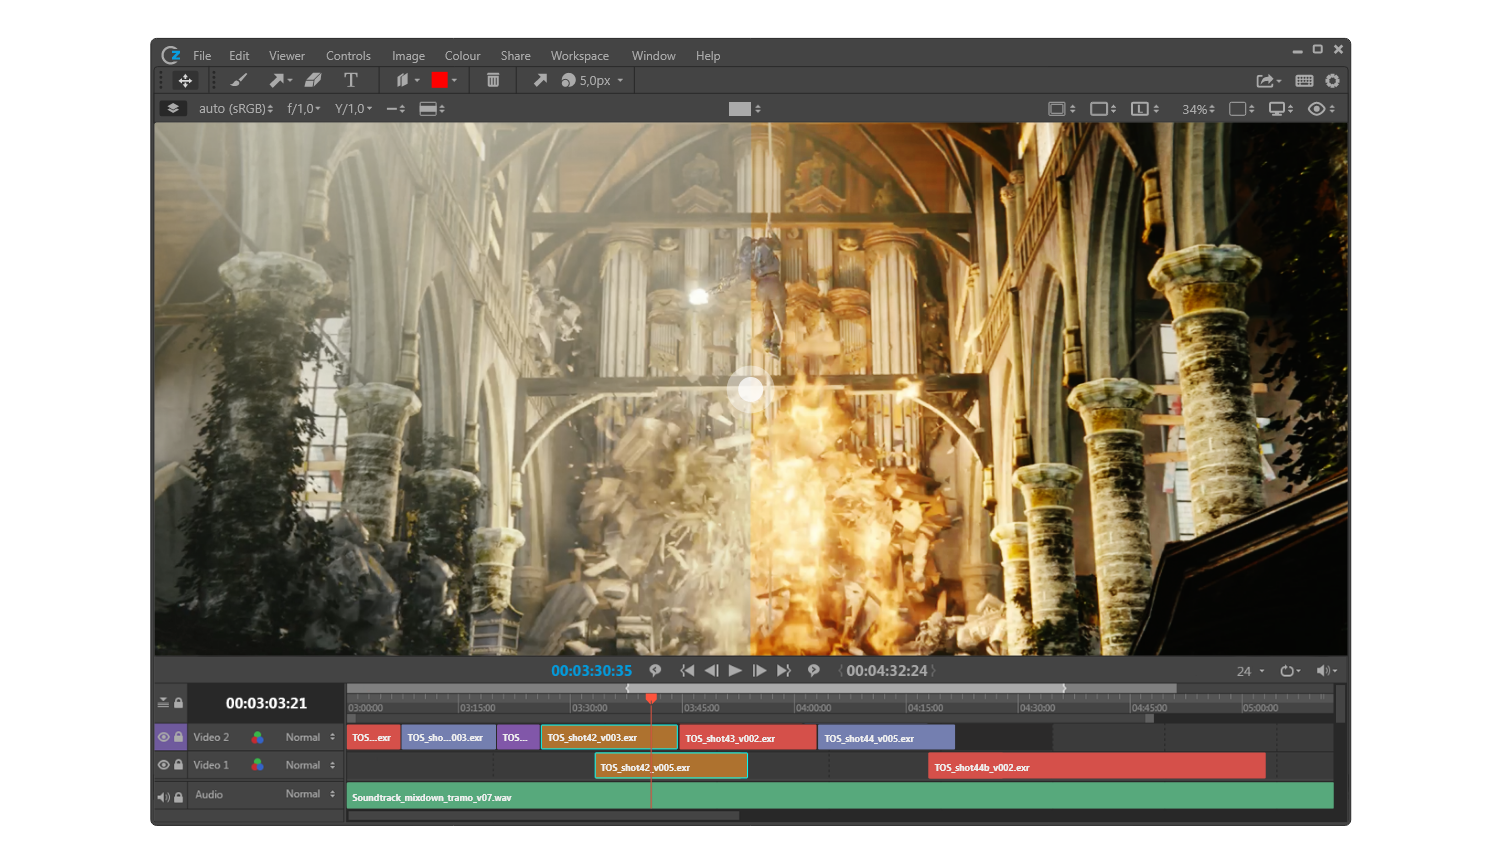Toggle lock on Video 2 track
This screenshot has width=1496, height=866.
click(x=178, y=737)
